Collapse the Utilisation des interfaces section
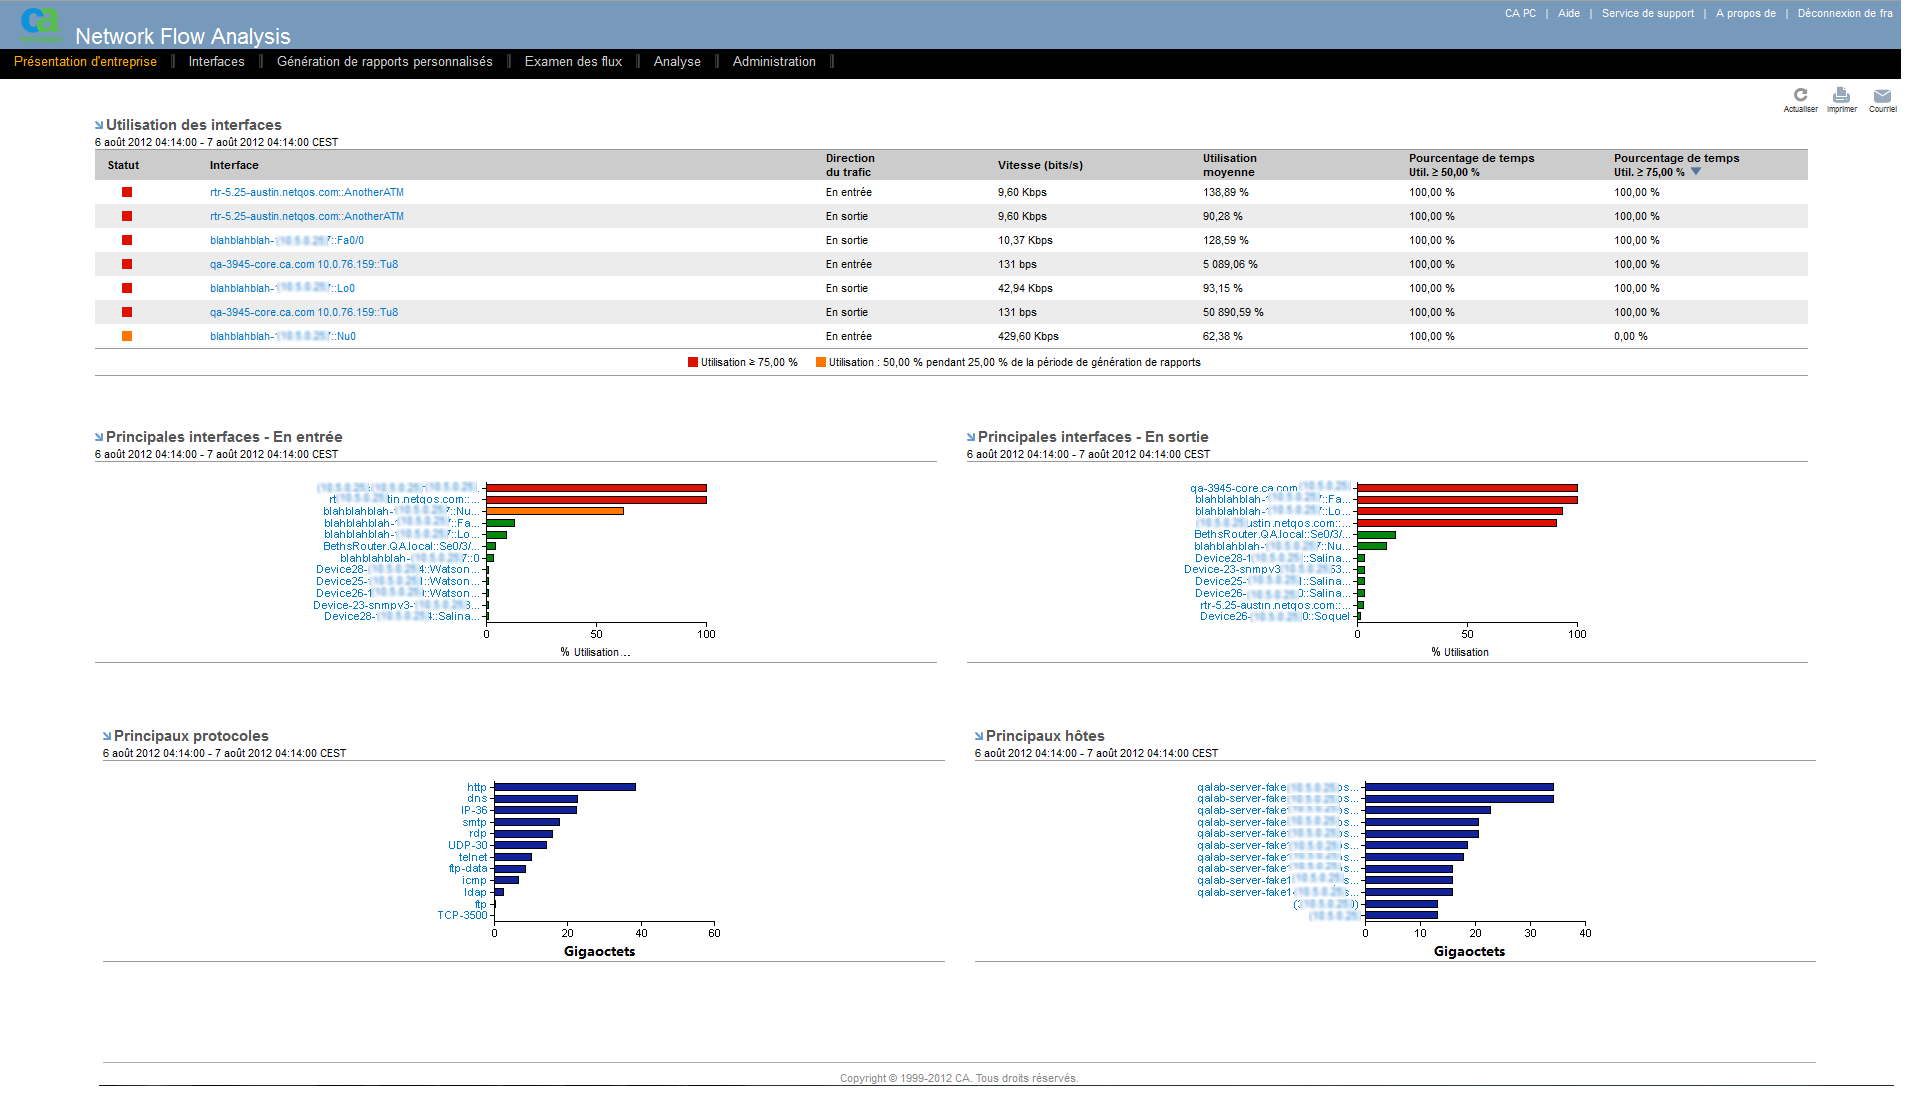This screenshot has width=1906, height=1106. click(x=99, y=125)
